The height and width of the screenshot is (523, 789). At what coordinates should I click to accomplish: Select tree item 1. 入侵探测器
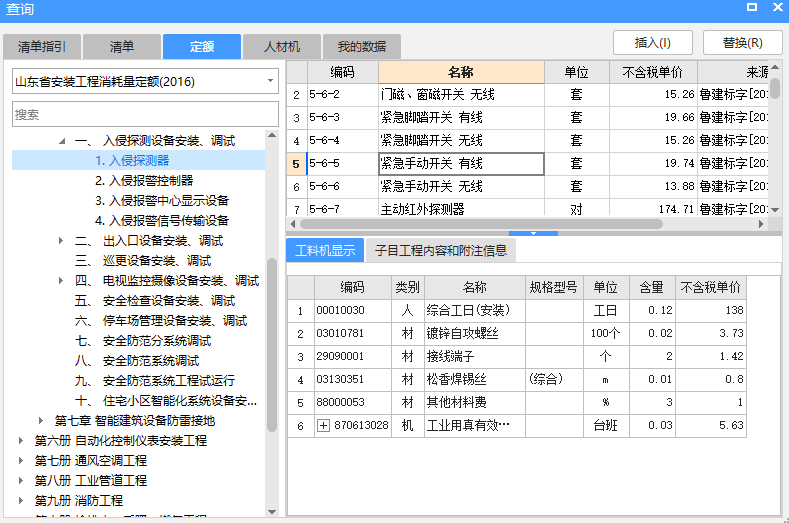click(132, 161)
